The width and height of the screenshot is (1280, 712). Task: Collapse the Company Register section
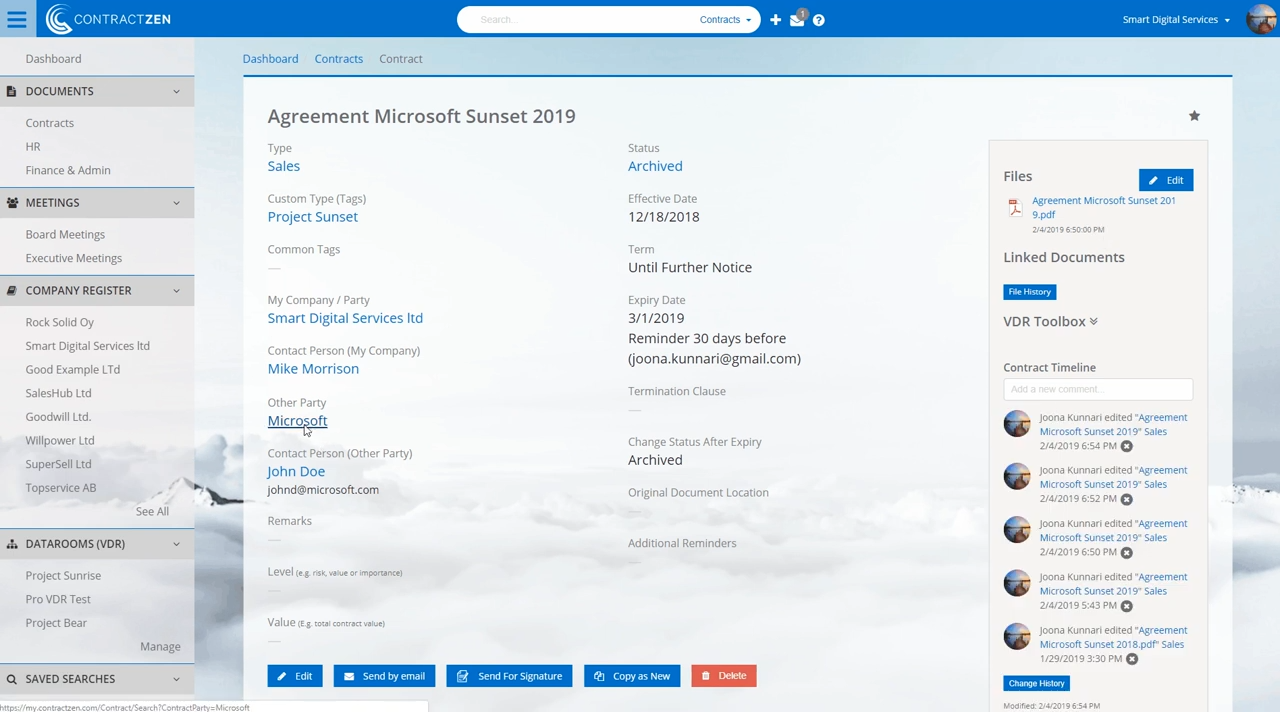click(x=176, y=291)
